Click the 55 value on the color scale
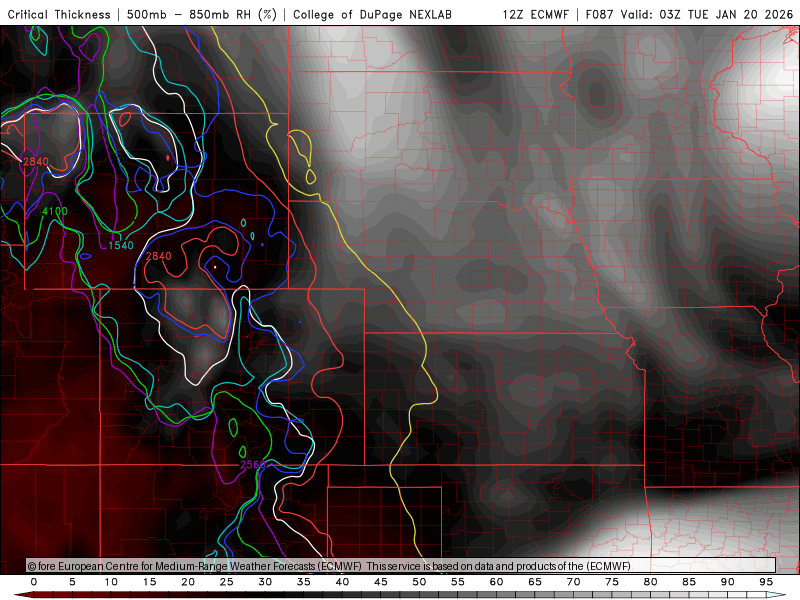Viewport: 800px width, 600px height. (x=458, y=582)
